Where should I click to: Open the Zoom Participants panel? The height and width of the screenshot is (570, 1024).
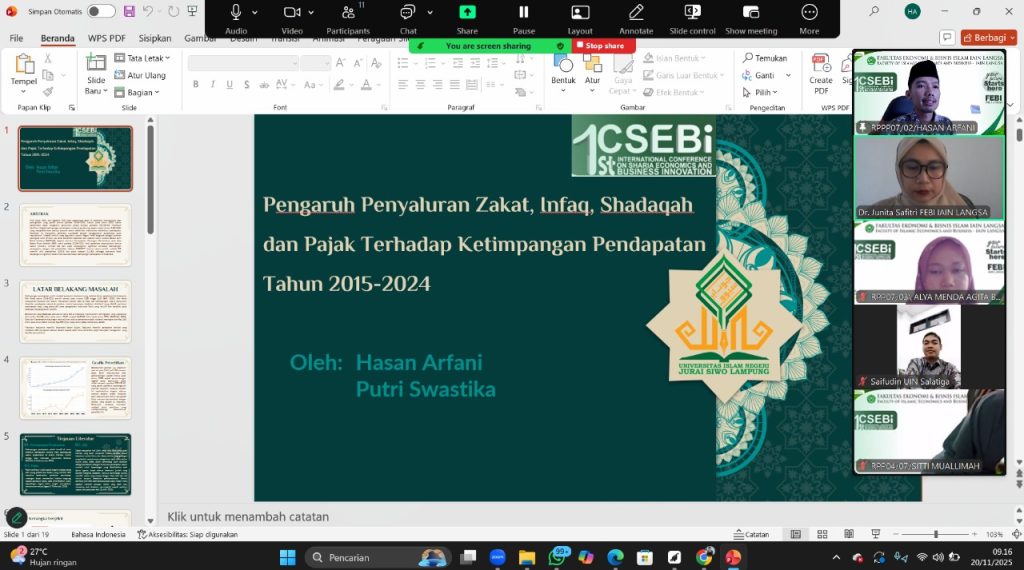[347, 16]
